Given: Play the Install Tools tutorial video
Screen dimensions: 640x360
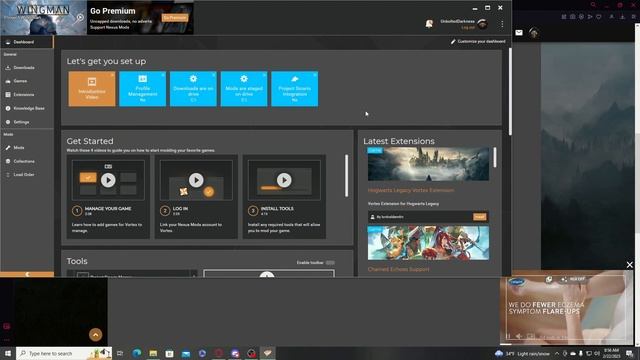Looking at the screenshot, I should pyautogui.click(x=284, y=180).
